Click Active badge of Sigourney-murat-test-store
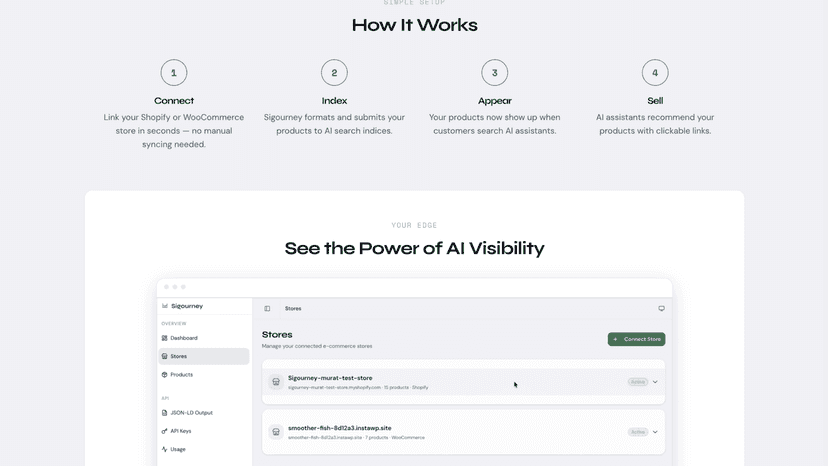Image resolution: width=828 pixels, height=466 pixels. pyautogui.click(x=637, y=382)
